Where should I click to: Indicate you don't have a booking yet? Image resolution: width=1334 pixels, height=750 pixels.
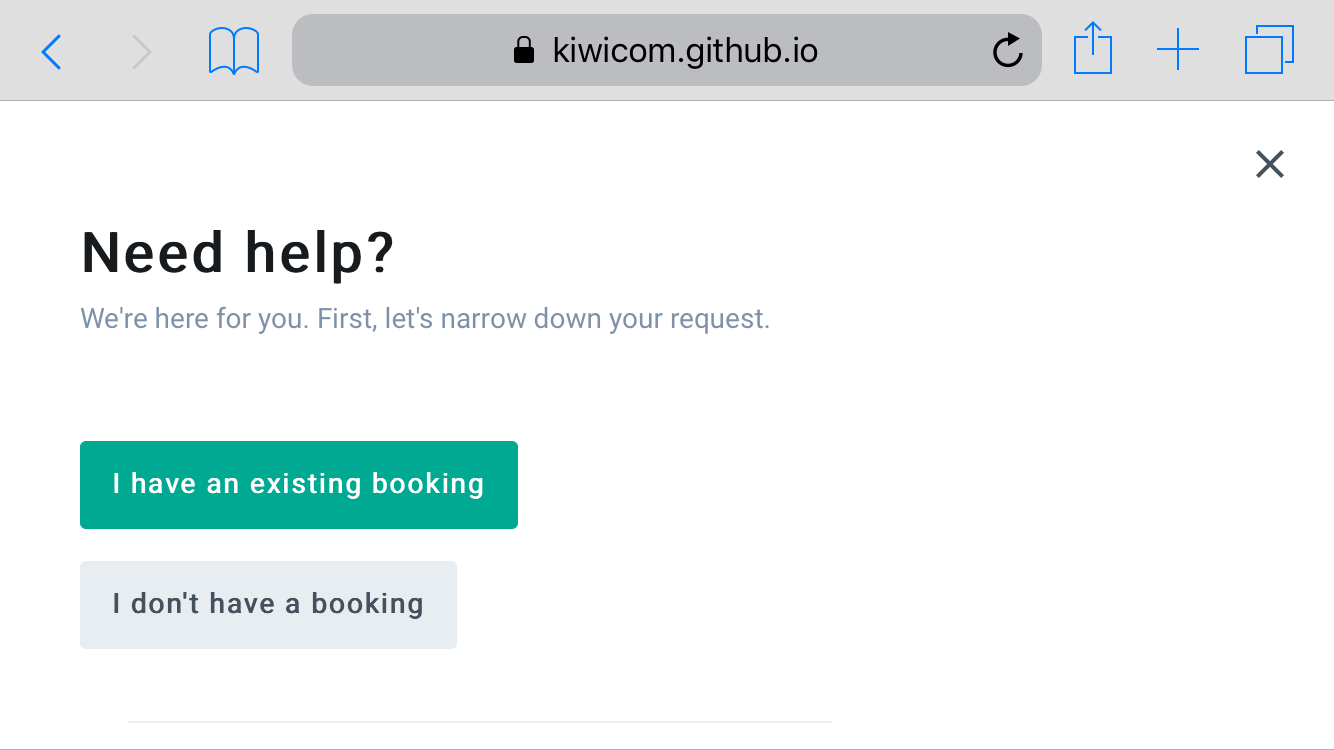pyautogui.click(x=268, y=604)
